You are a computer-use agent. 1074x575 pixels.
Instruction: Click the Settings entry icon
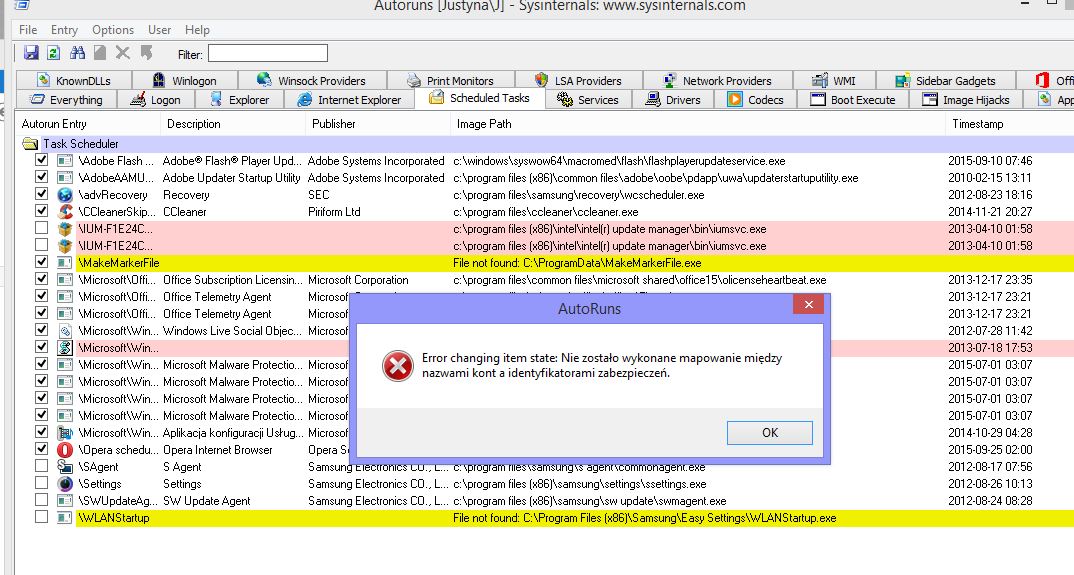point(65,484)
